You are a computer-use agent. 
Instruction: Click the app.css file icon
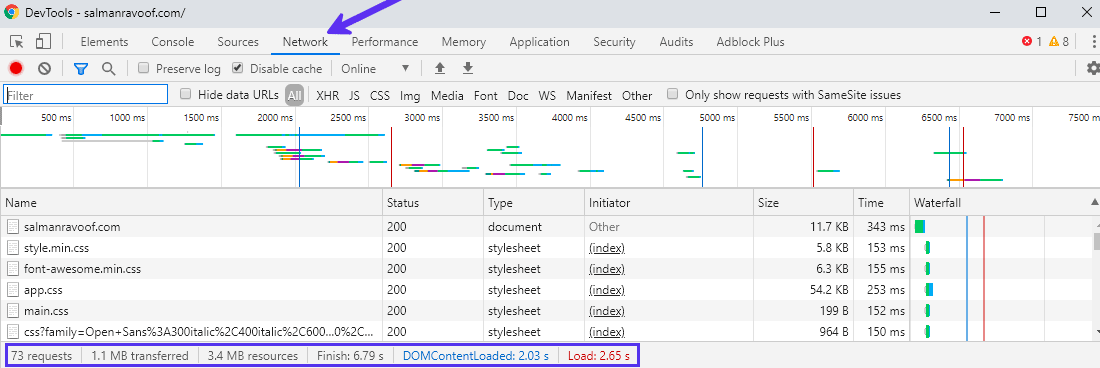[x=13, y=289]
